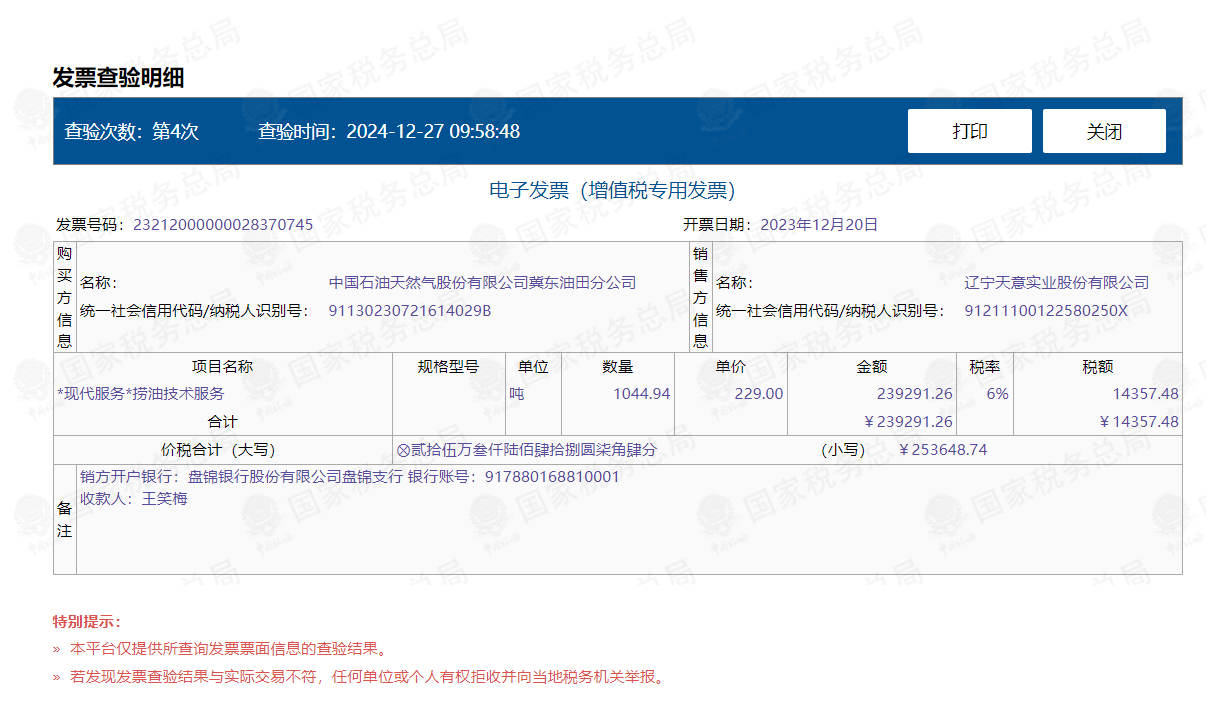Click the 开票日期 label
Screen dimensions: 1220x724
click(x=719, y=224)
